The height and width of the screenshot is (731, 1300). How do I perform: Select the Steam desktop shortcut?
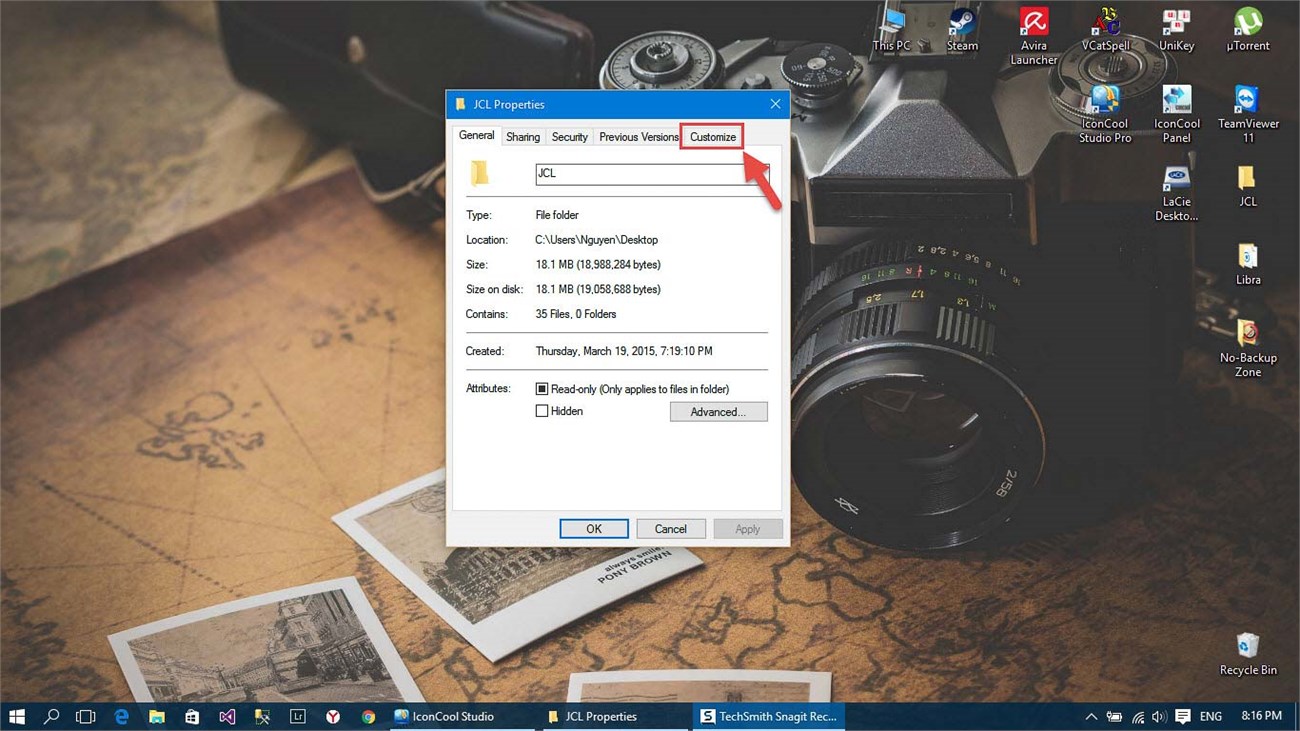tap(962, 30)
